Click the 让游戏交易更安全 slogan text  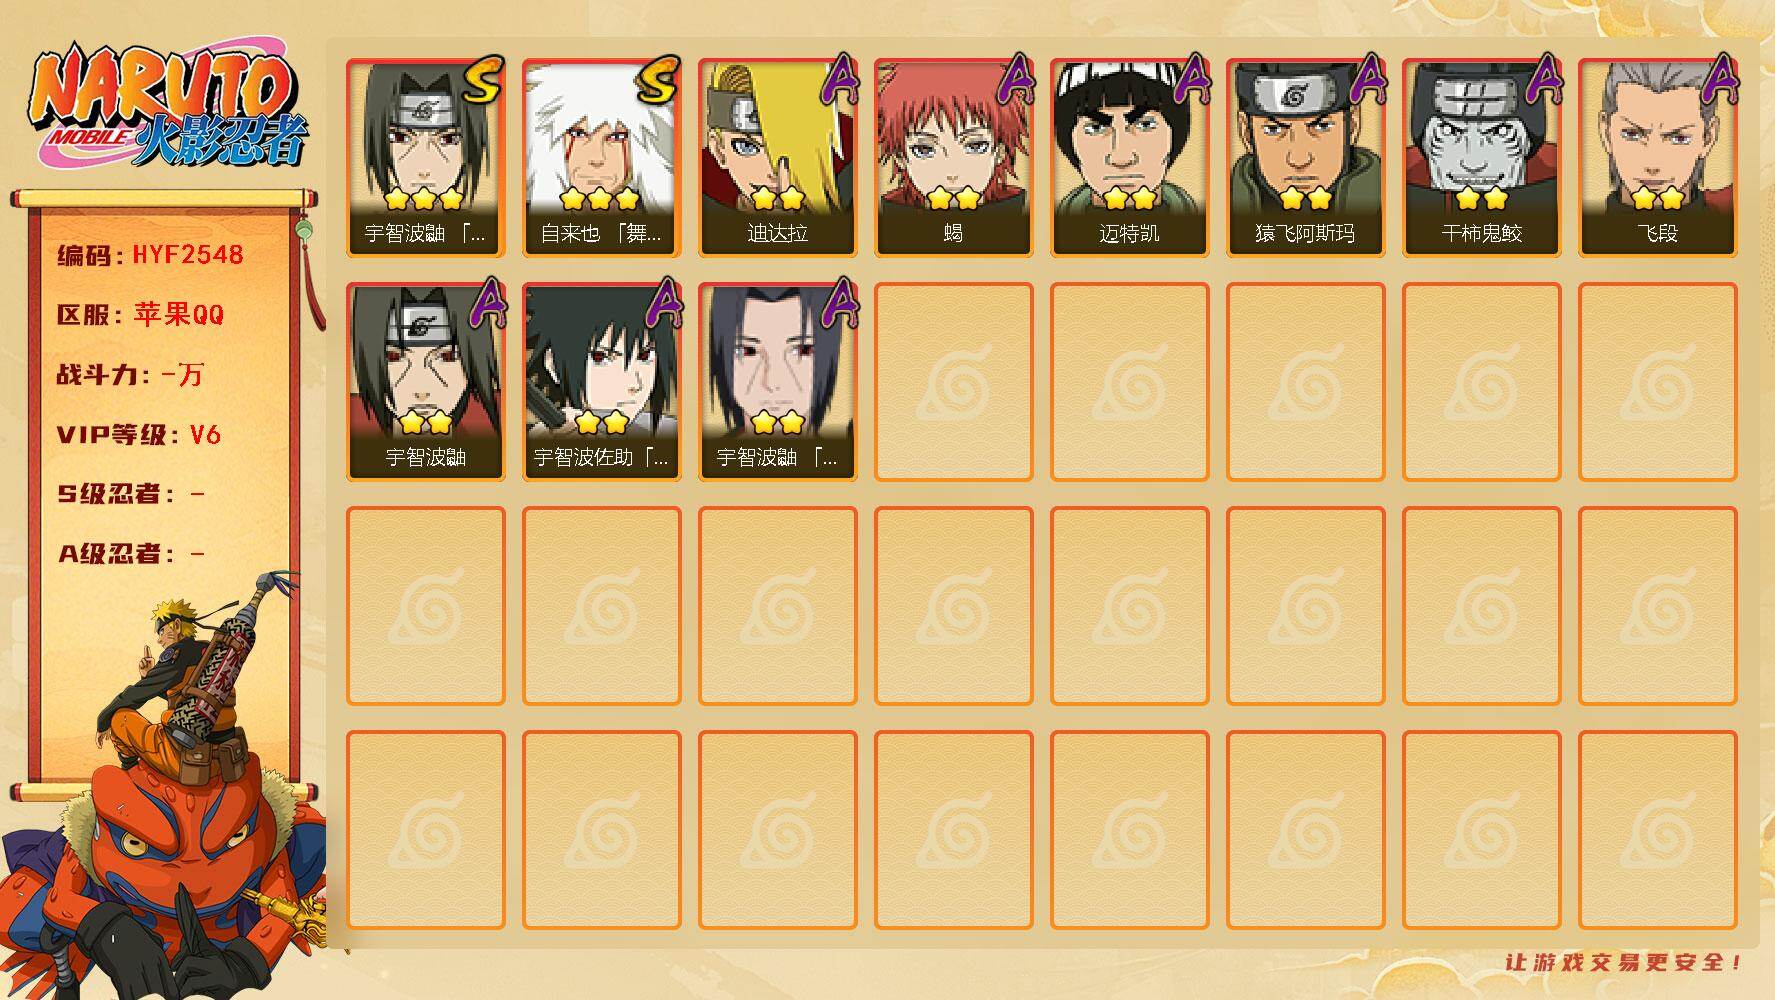1624,962
